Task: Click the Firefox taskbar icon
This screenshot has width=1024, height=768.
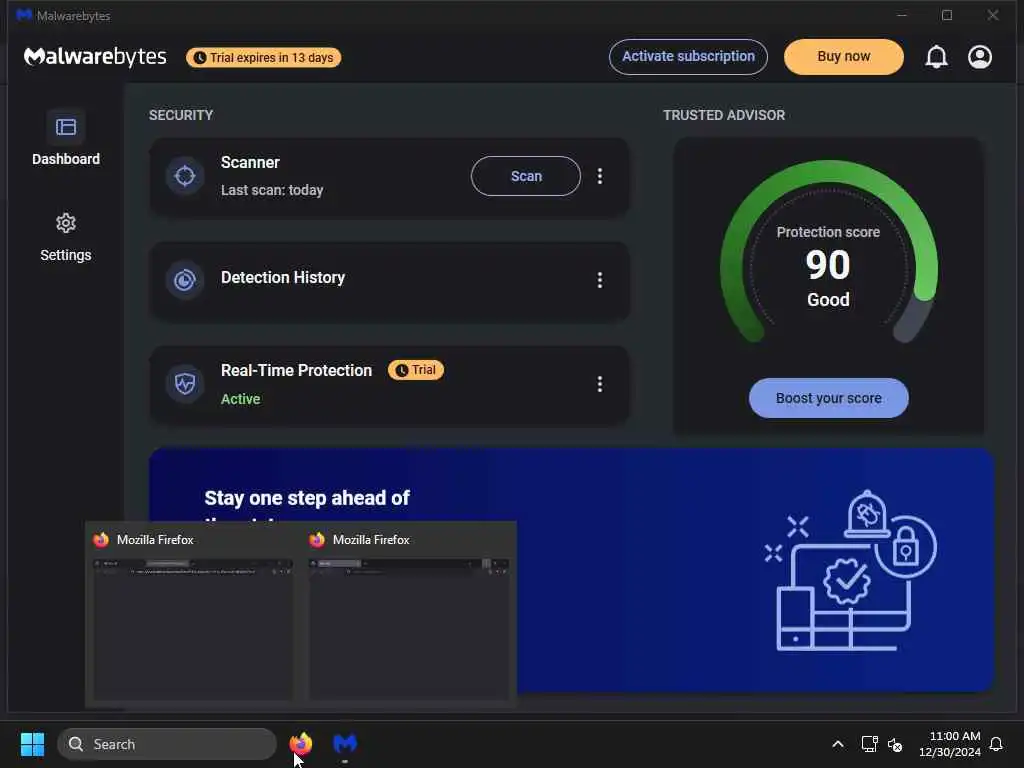Action: [301, 744]
